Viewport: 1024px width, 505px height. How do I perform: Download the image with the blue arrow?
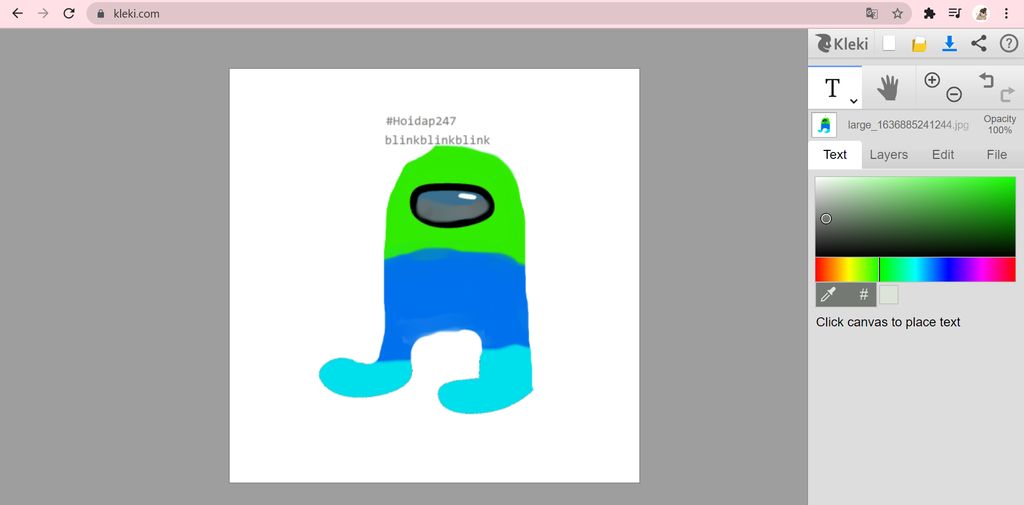[949, 44]
